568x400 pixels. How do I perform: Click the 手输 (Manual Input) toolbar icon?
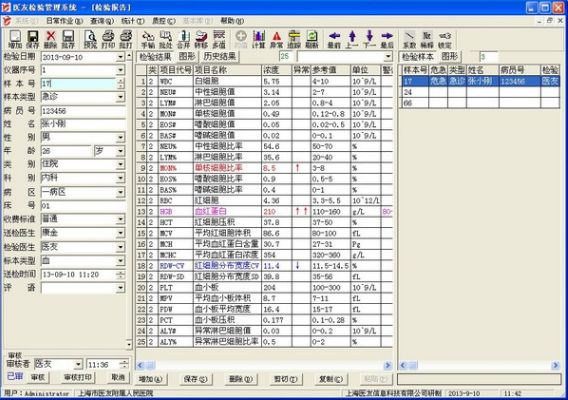click(x=148, y=39)
